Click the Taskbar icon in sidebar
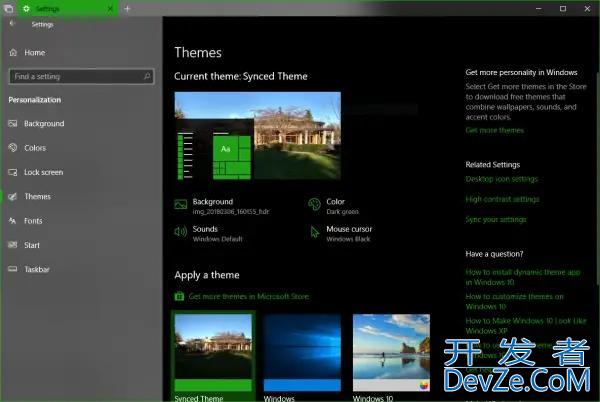Image resolution: width=600 pixels, height=402 pixels. point(13,269)
